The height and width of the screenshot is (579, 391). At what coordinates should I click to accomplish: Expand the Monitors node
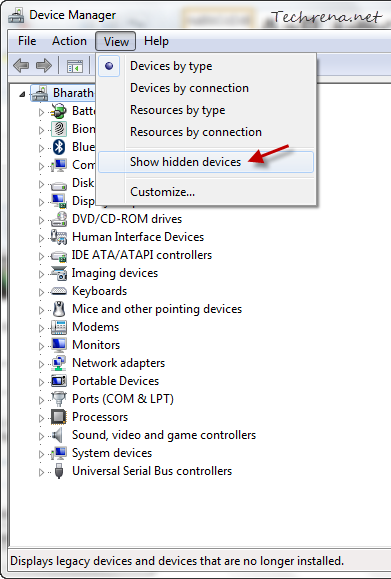coord(41,346)
